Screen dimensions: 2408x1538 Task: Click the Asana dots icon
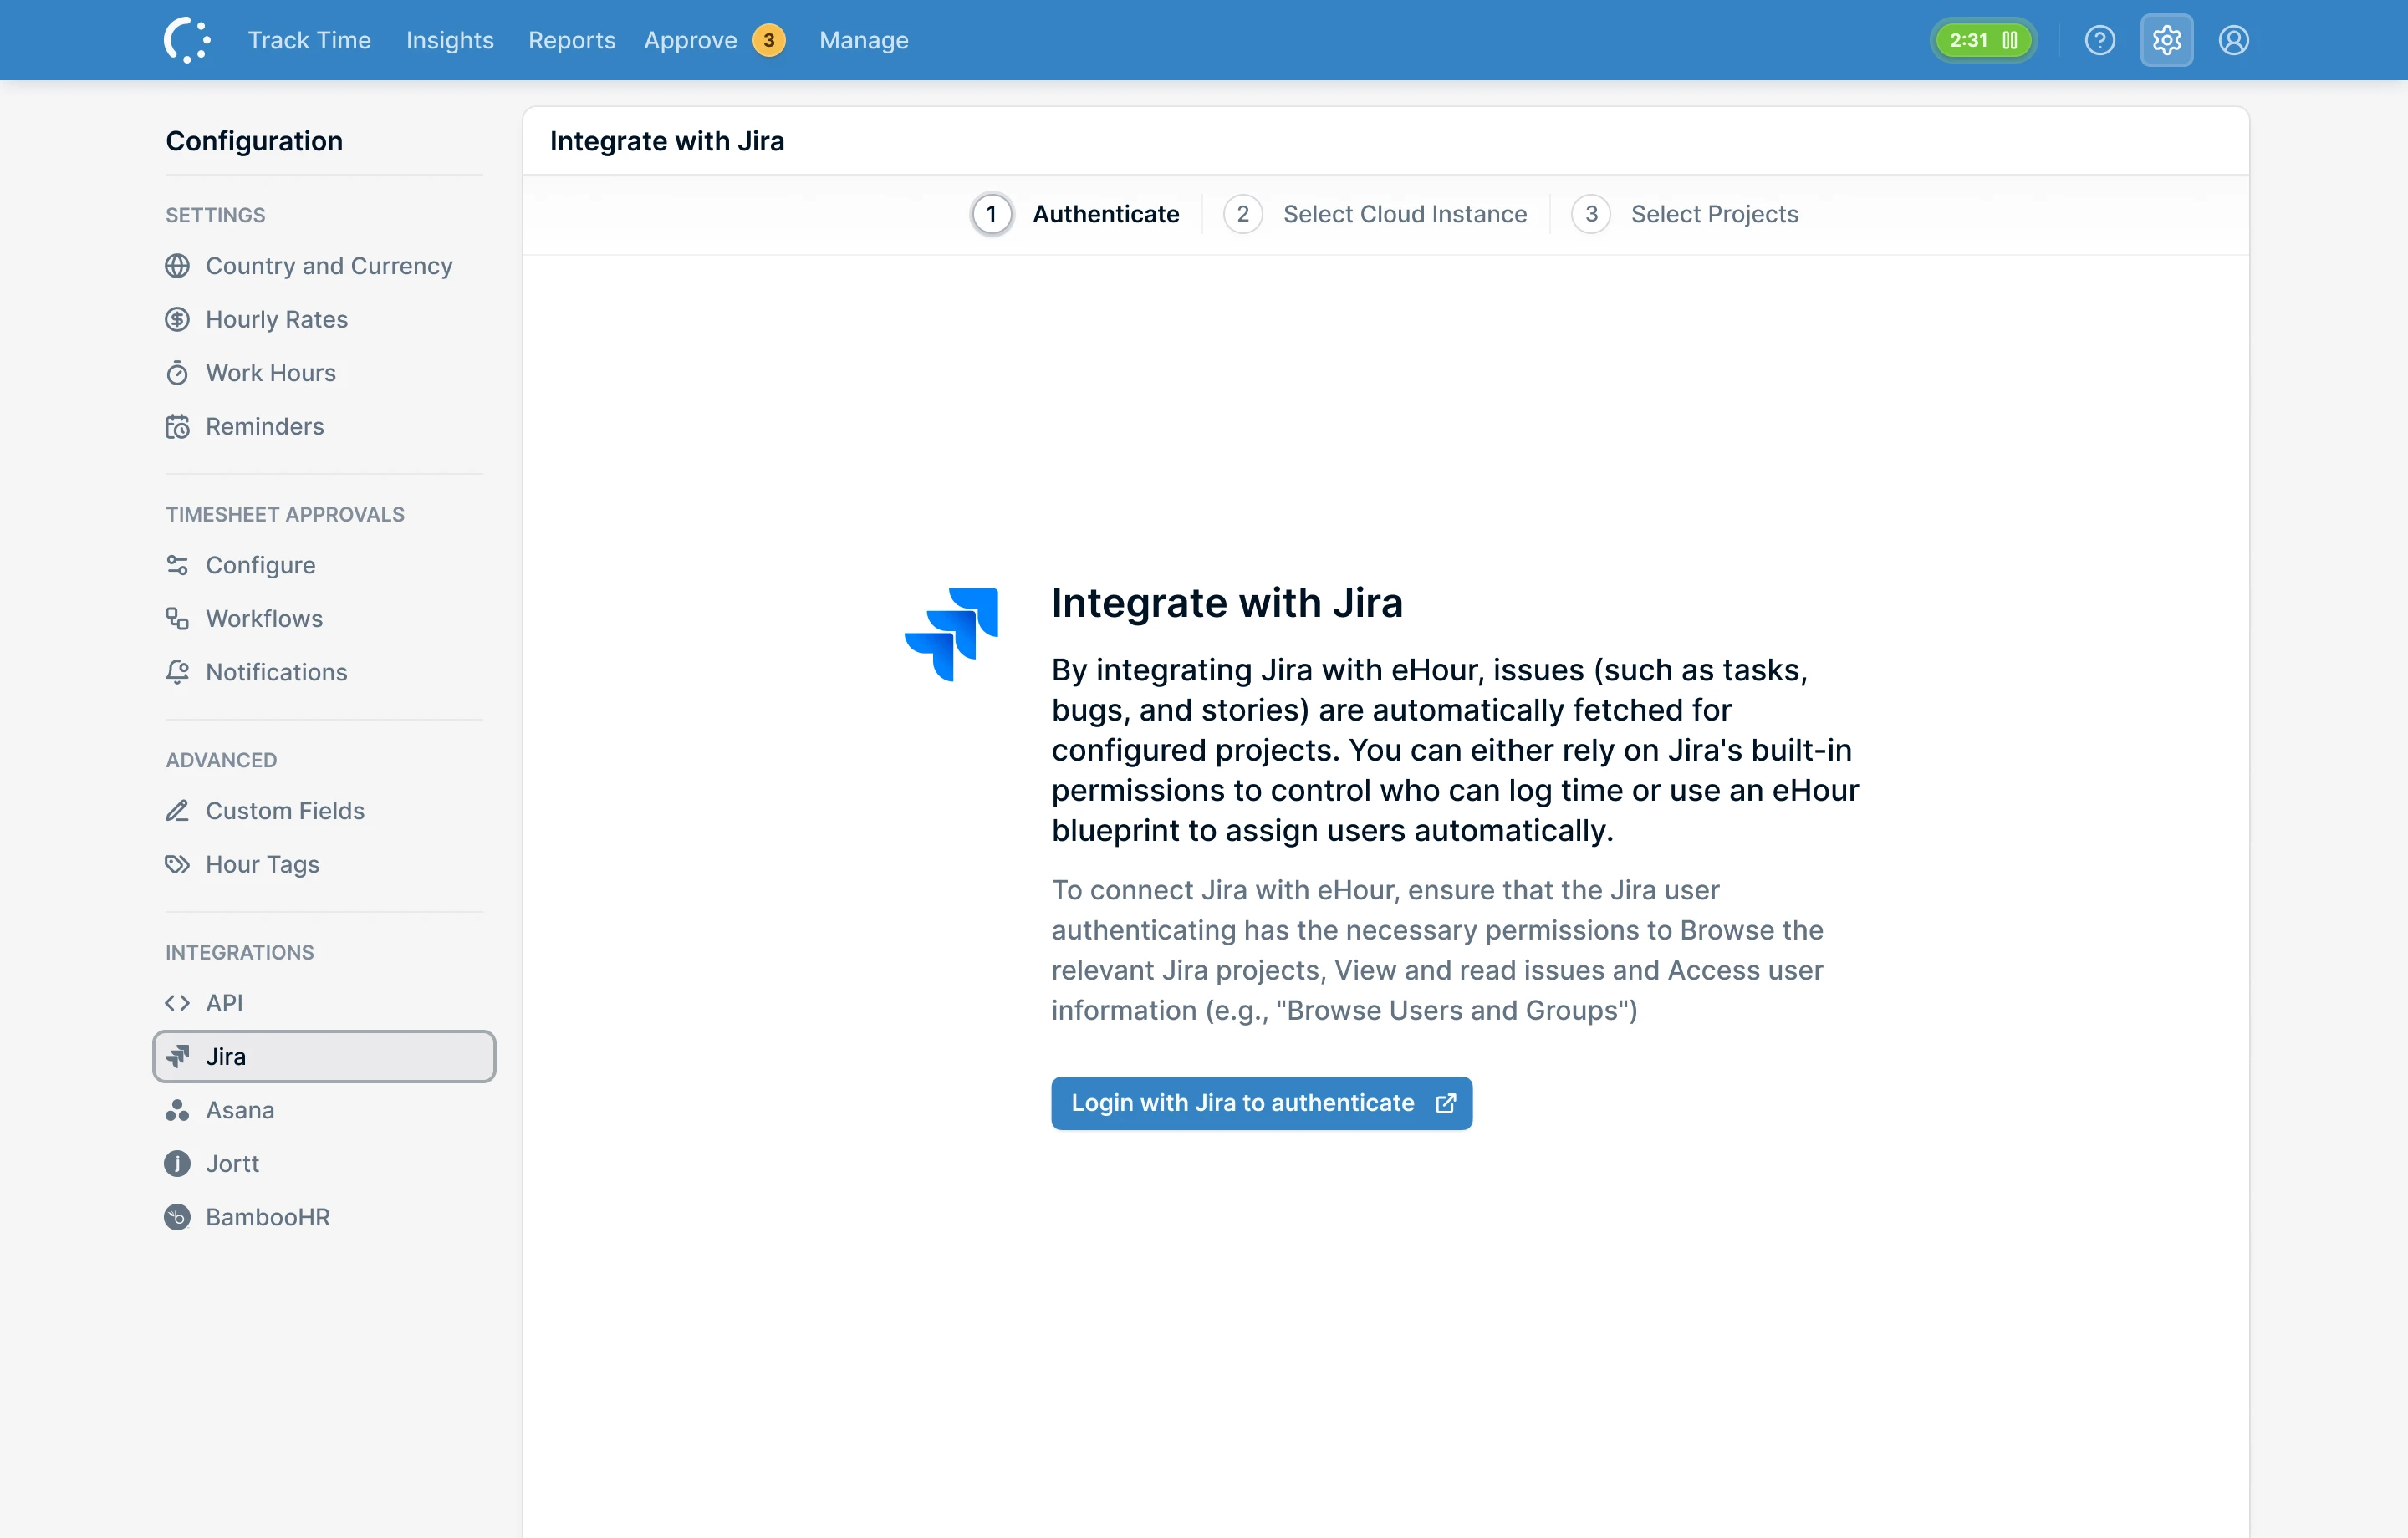pos(177,1110)
